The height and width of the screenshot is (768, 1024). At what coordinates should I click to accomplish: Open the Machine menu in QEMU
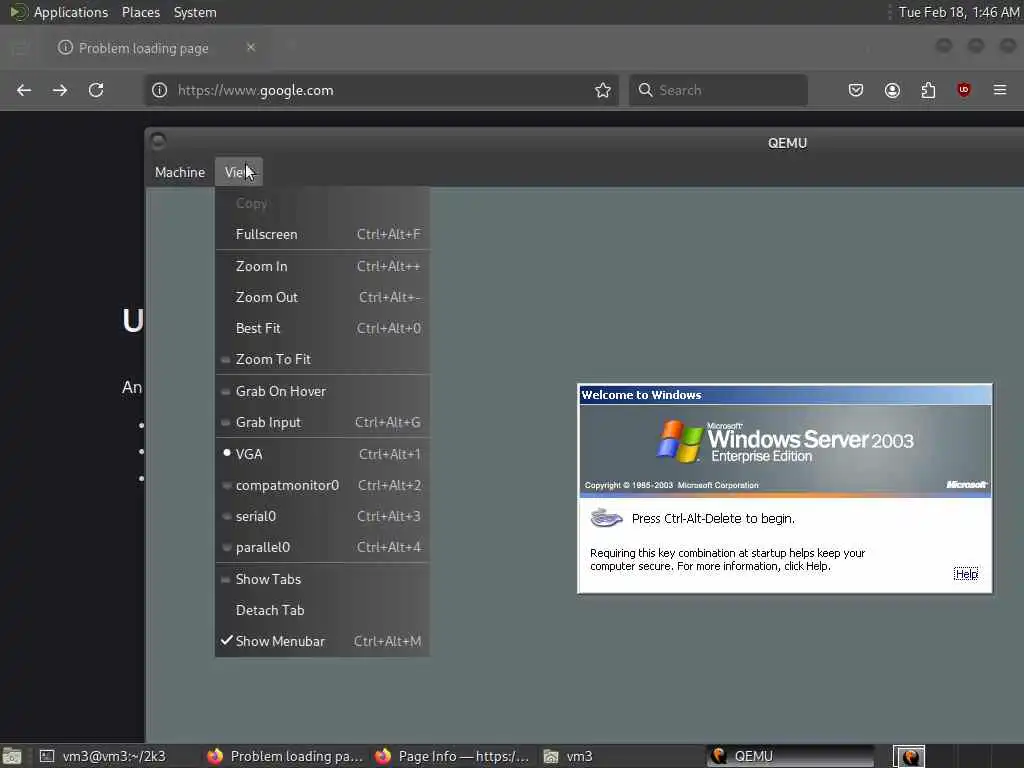(x=180, y=172)
